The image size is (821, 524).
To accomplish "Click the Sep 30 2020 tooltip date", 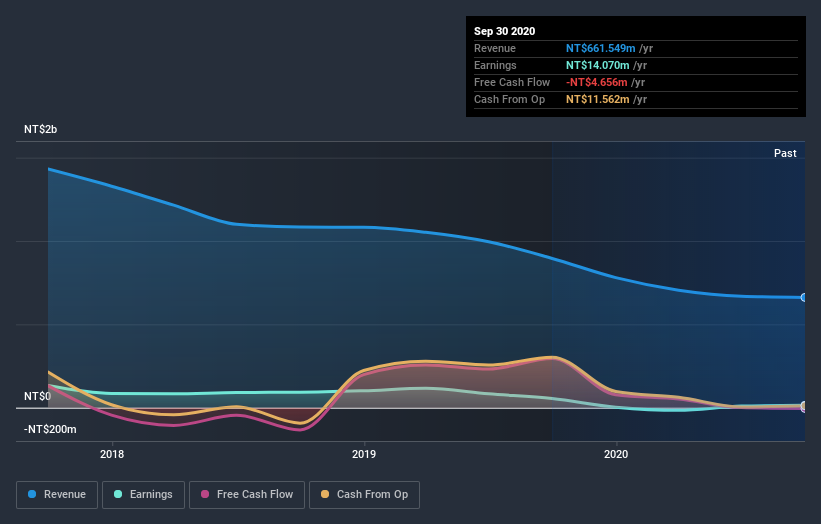I will 505,31.
